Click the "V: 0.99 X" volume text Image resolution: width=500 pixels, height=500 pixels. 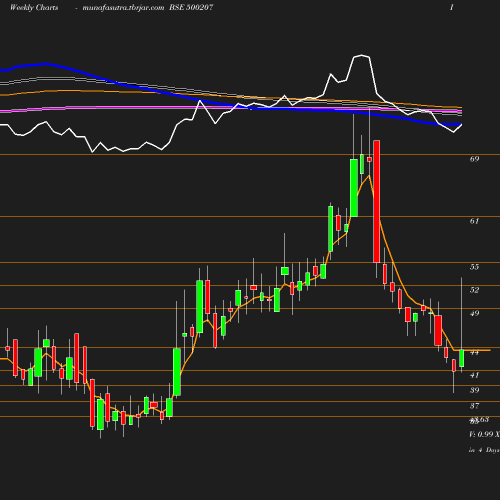[x=484, y=434]
